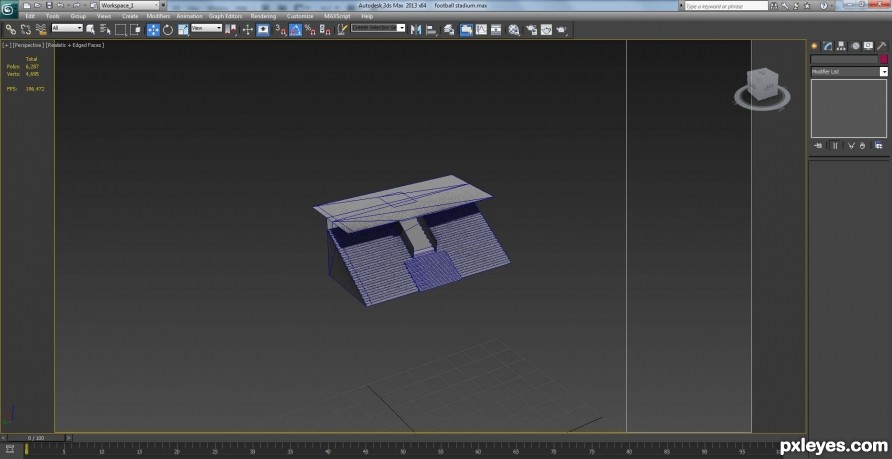Click the Undo arrow in quick access toolbar
Screen dimensions: 892x459
pyautogui.click(x=60, y=5)
